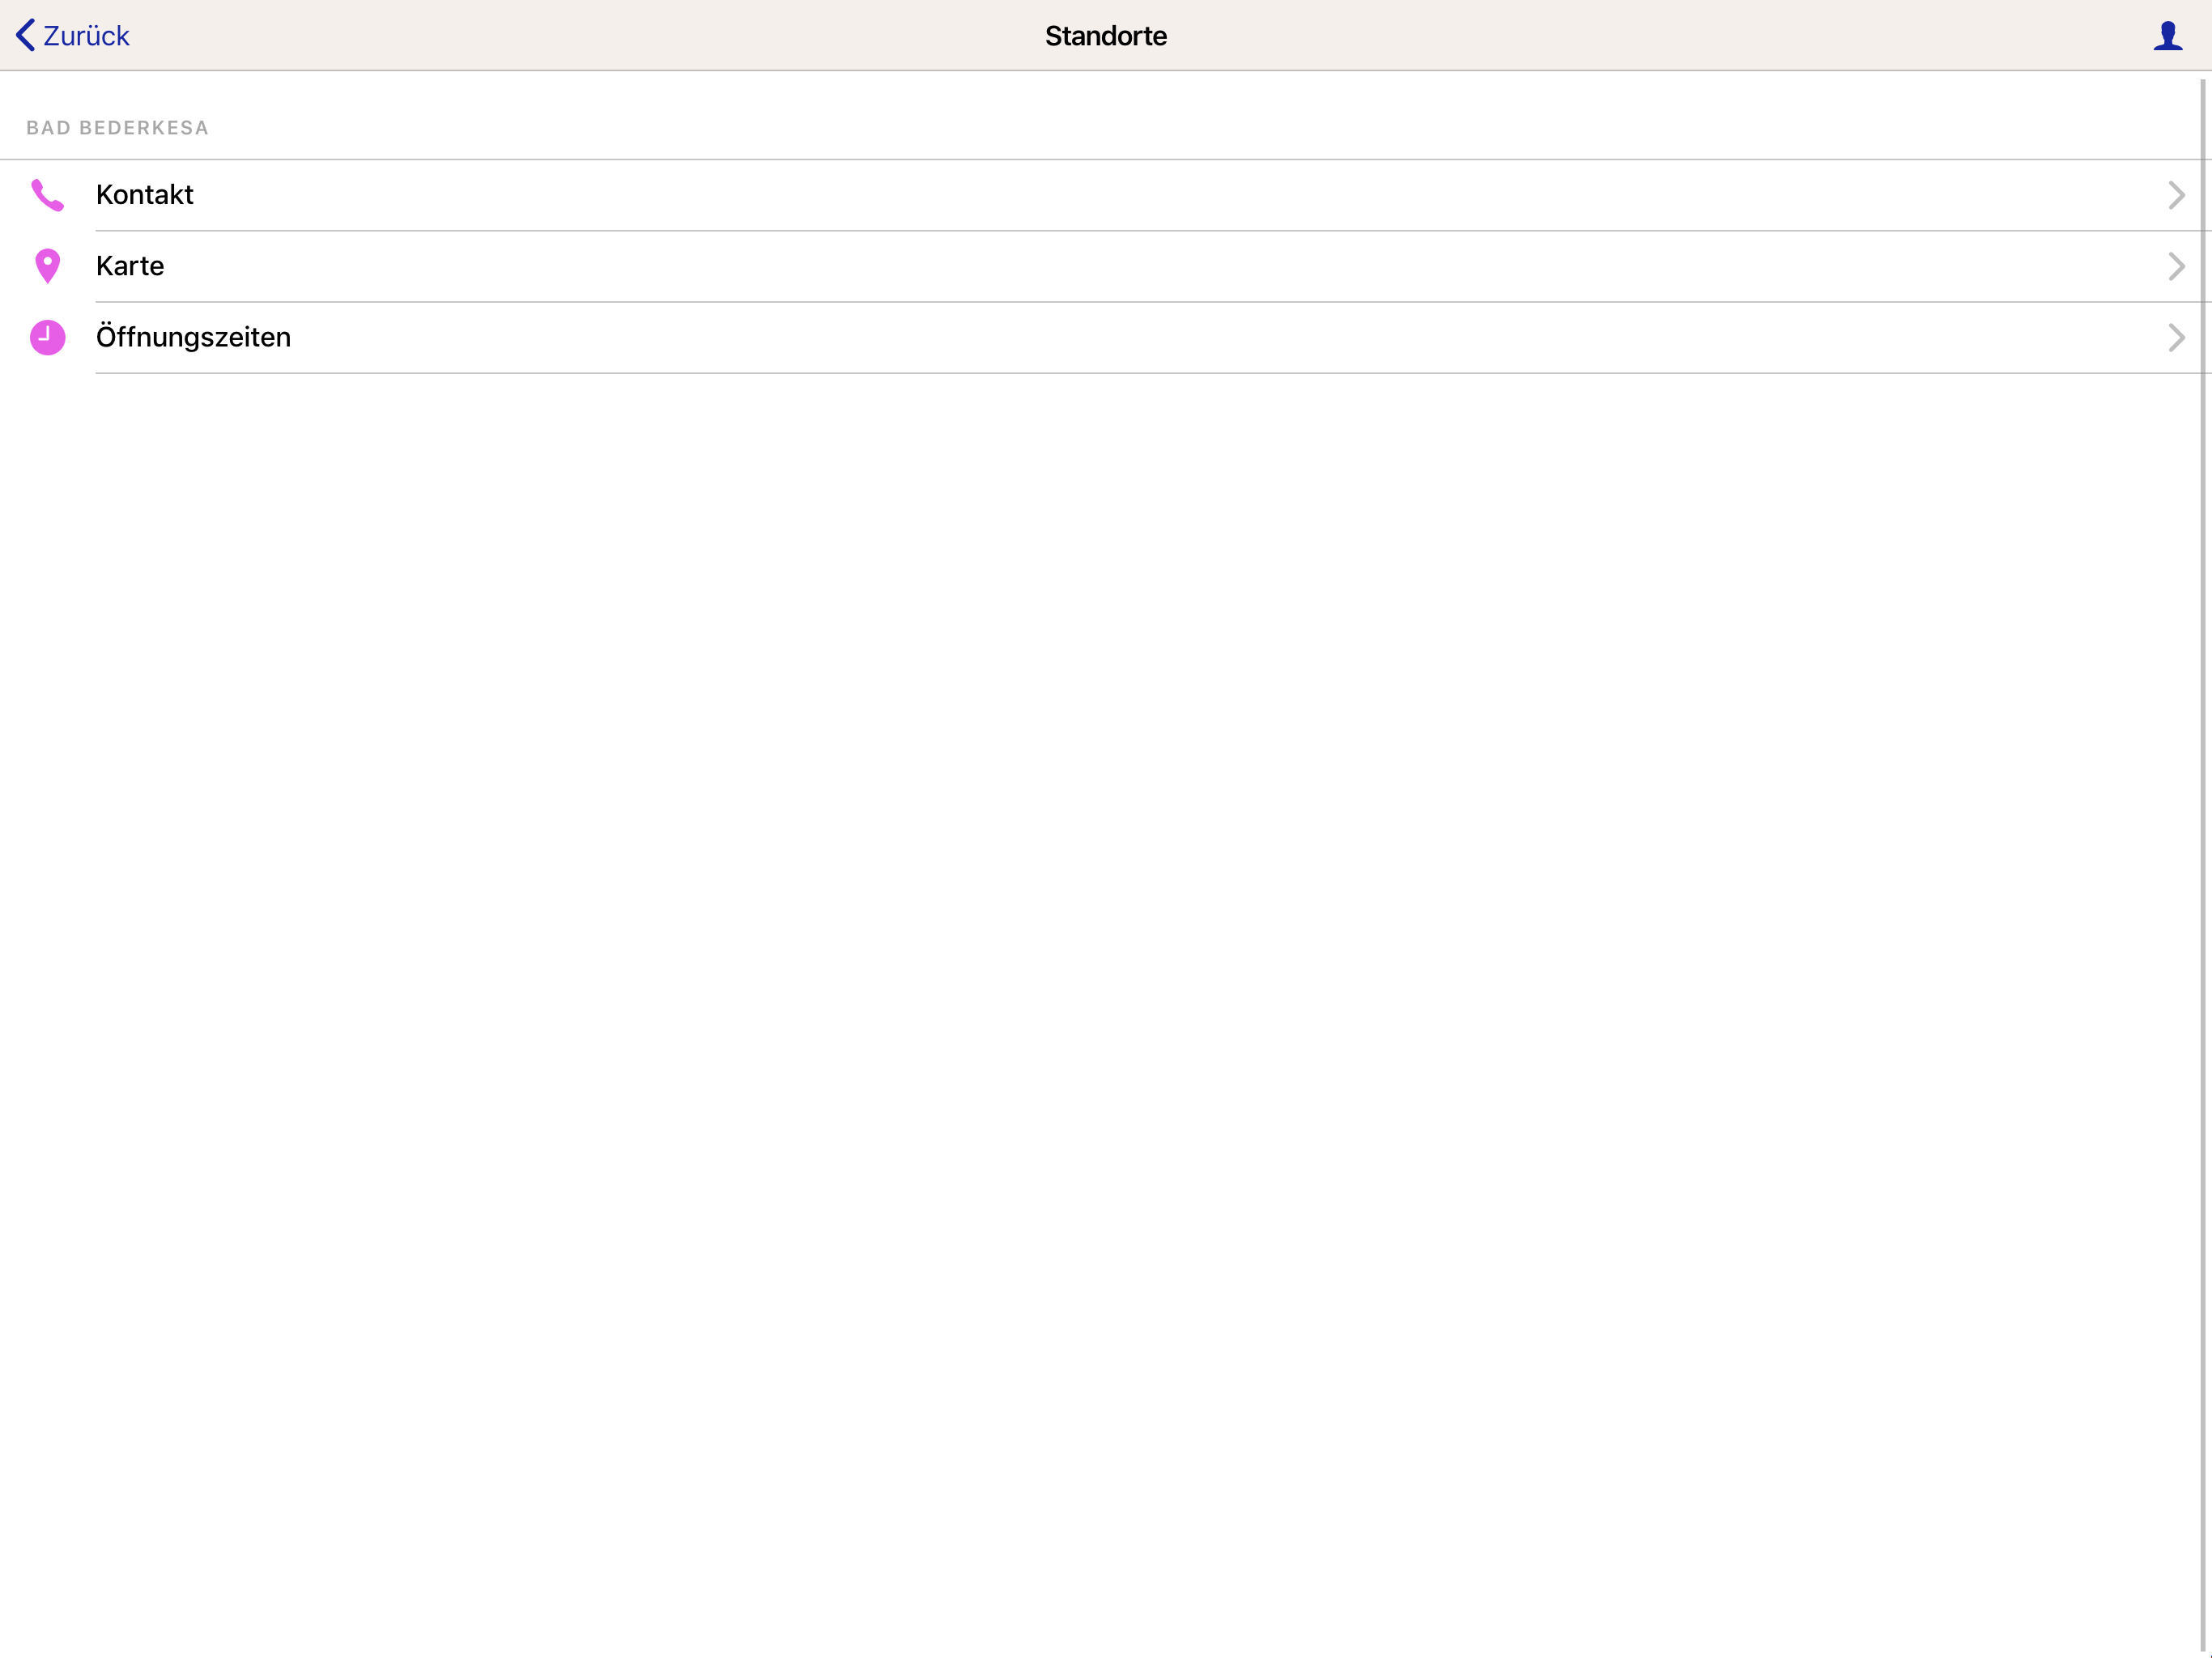The height and width of the screenshot is (1658, 2212).
Task: Open the Öffnungszeiten row
Action: pyautogui.click(x=1106, y=337)
